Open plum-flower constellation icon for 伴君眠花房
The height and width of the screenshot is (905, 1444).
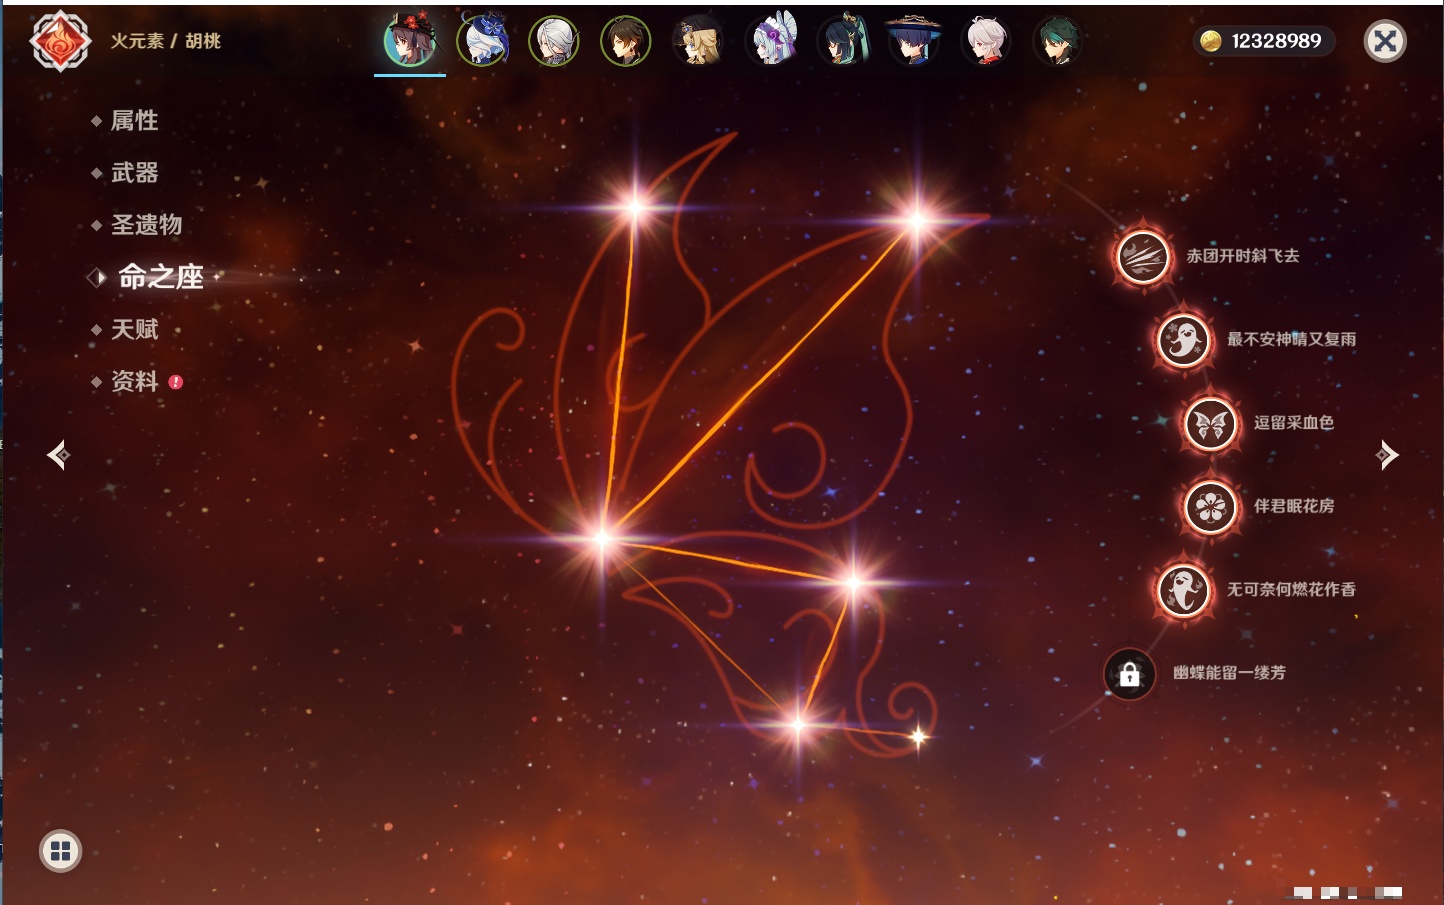[x=1211, y=507]
